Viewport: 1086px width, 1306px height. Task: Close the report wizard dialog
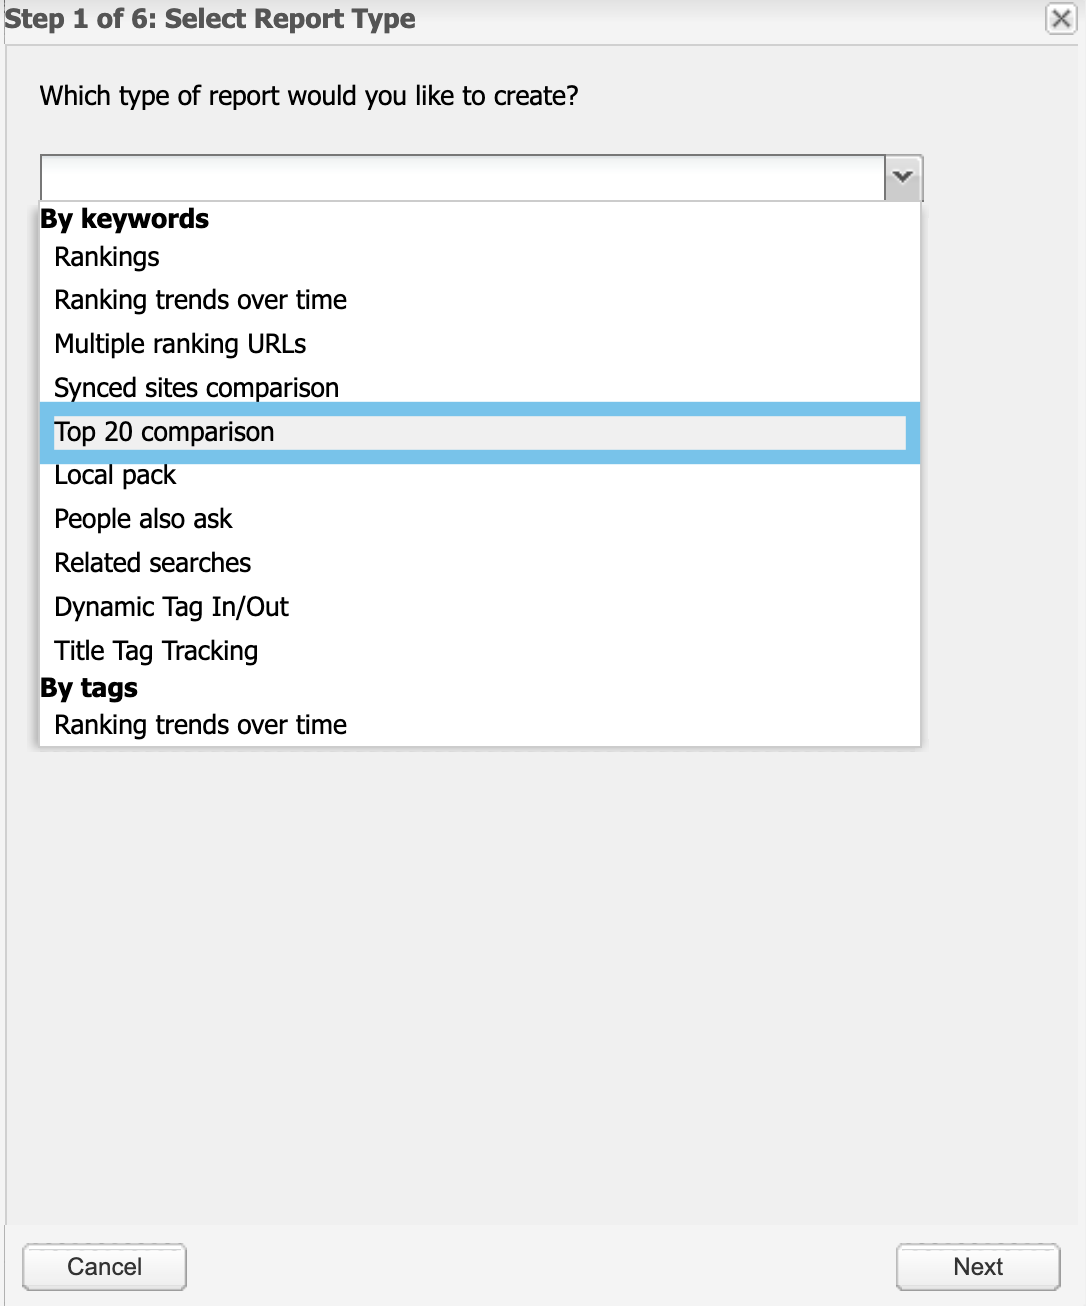click(x=1060, y=19)
